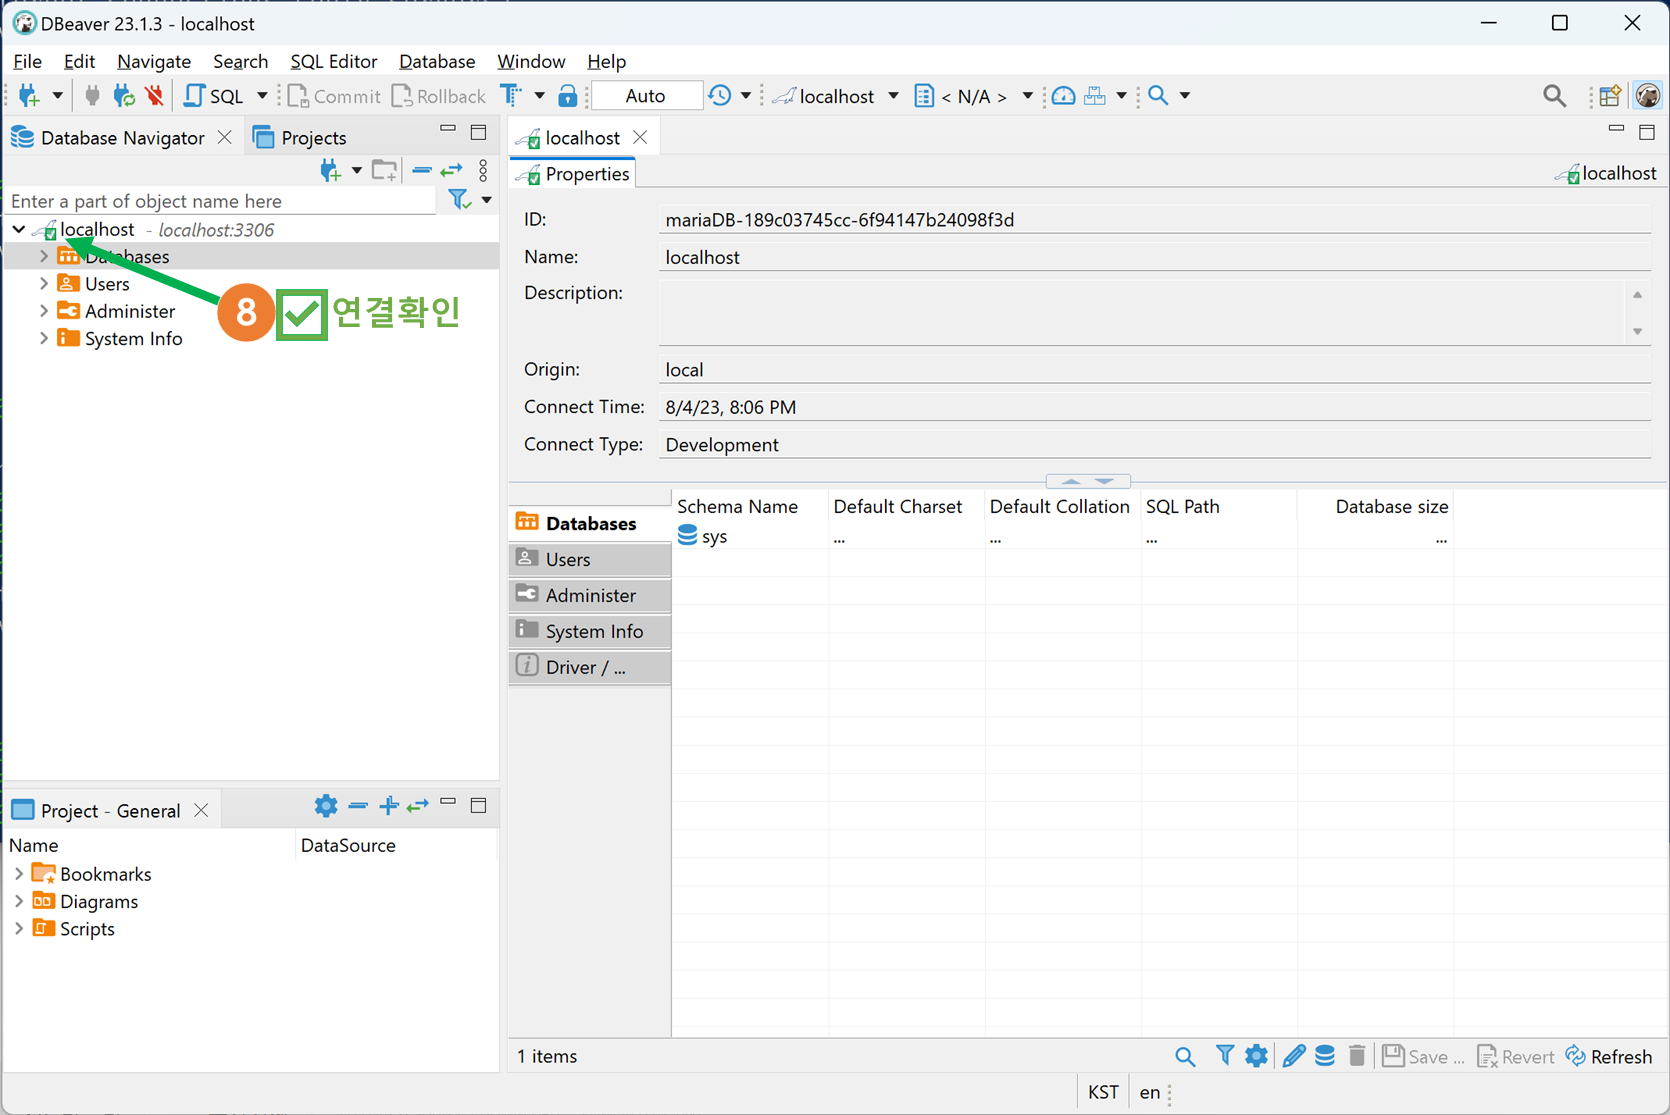Click the database dashboard gauge icon
This screenshot has width=1670, height=1115.
(x=1064, y=96)
